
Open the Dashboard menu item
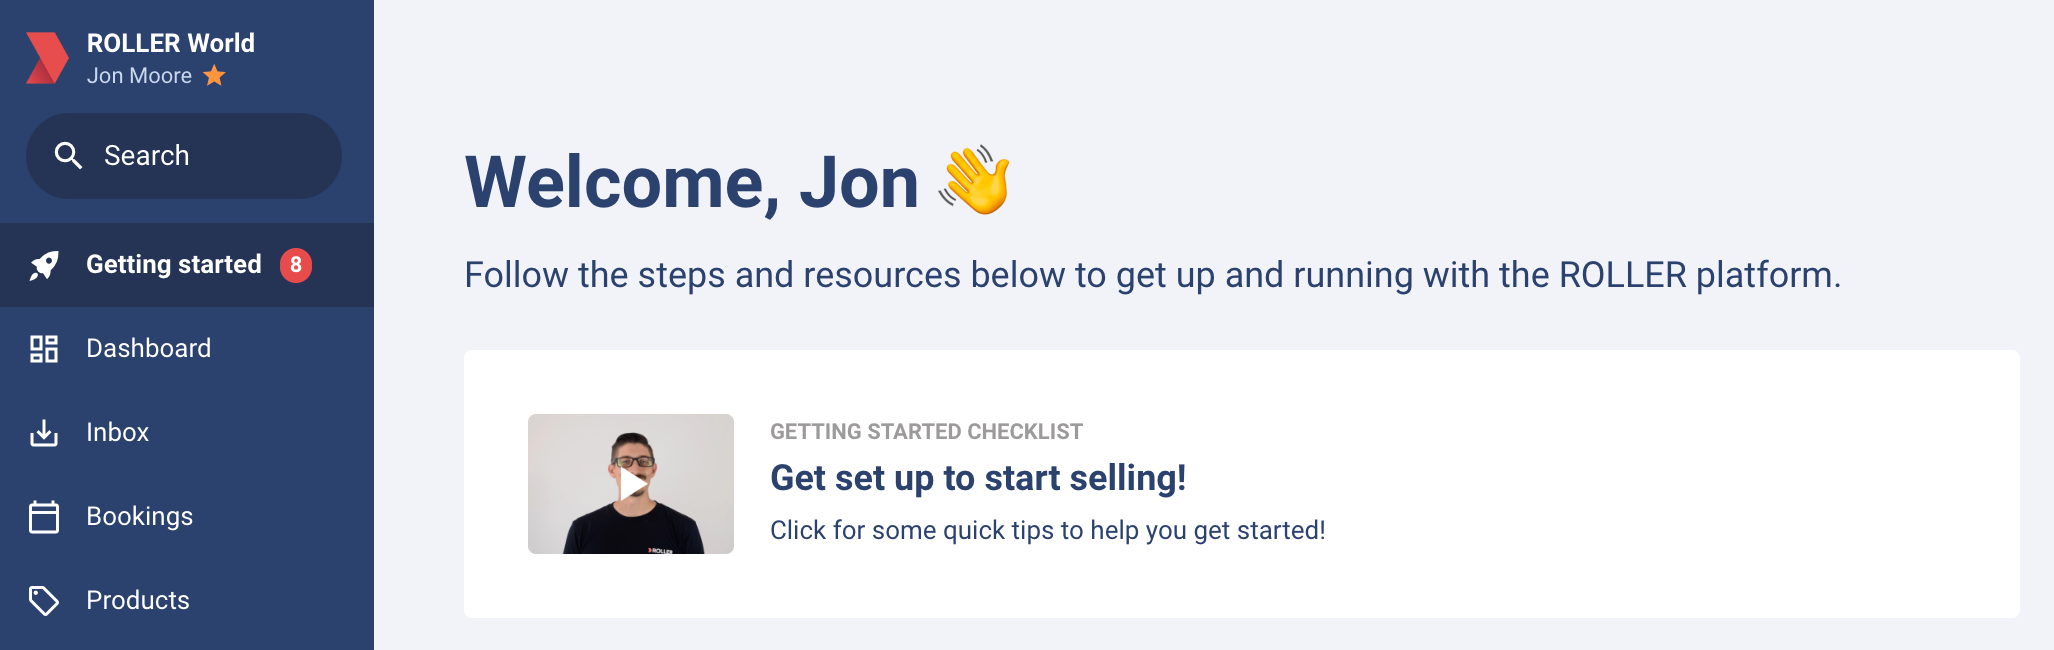click(x=187, y=348)
